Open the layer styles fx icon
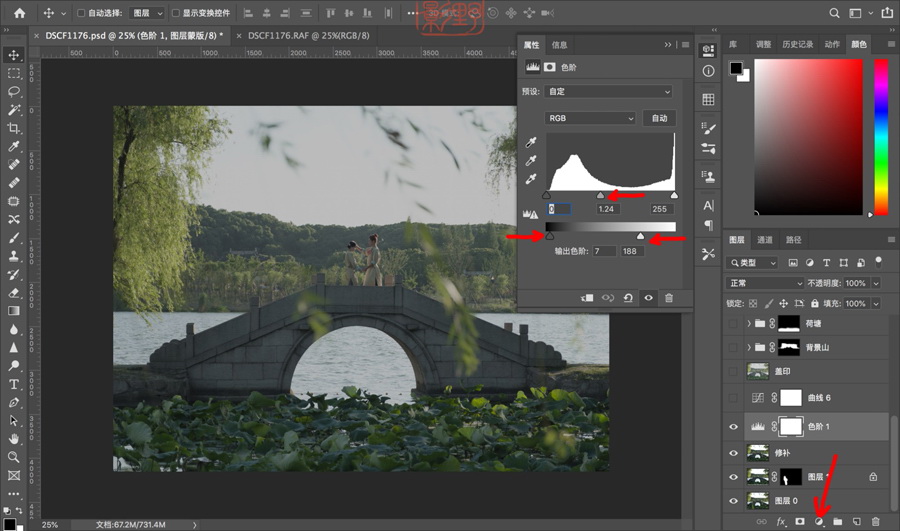The height and width of the screenshot is (531, 900). 781,521
